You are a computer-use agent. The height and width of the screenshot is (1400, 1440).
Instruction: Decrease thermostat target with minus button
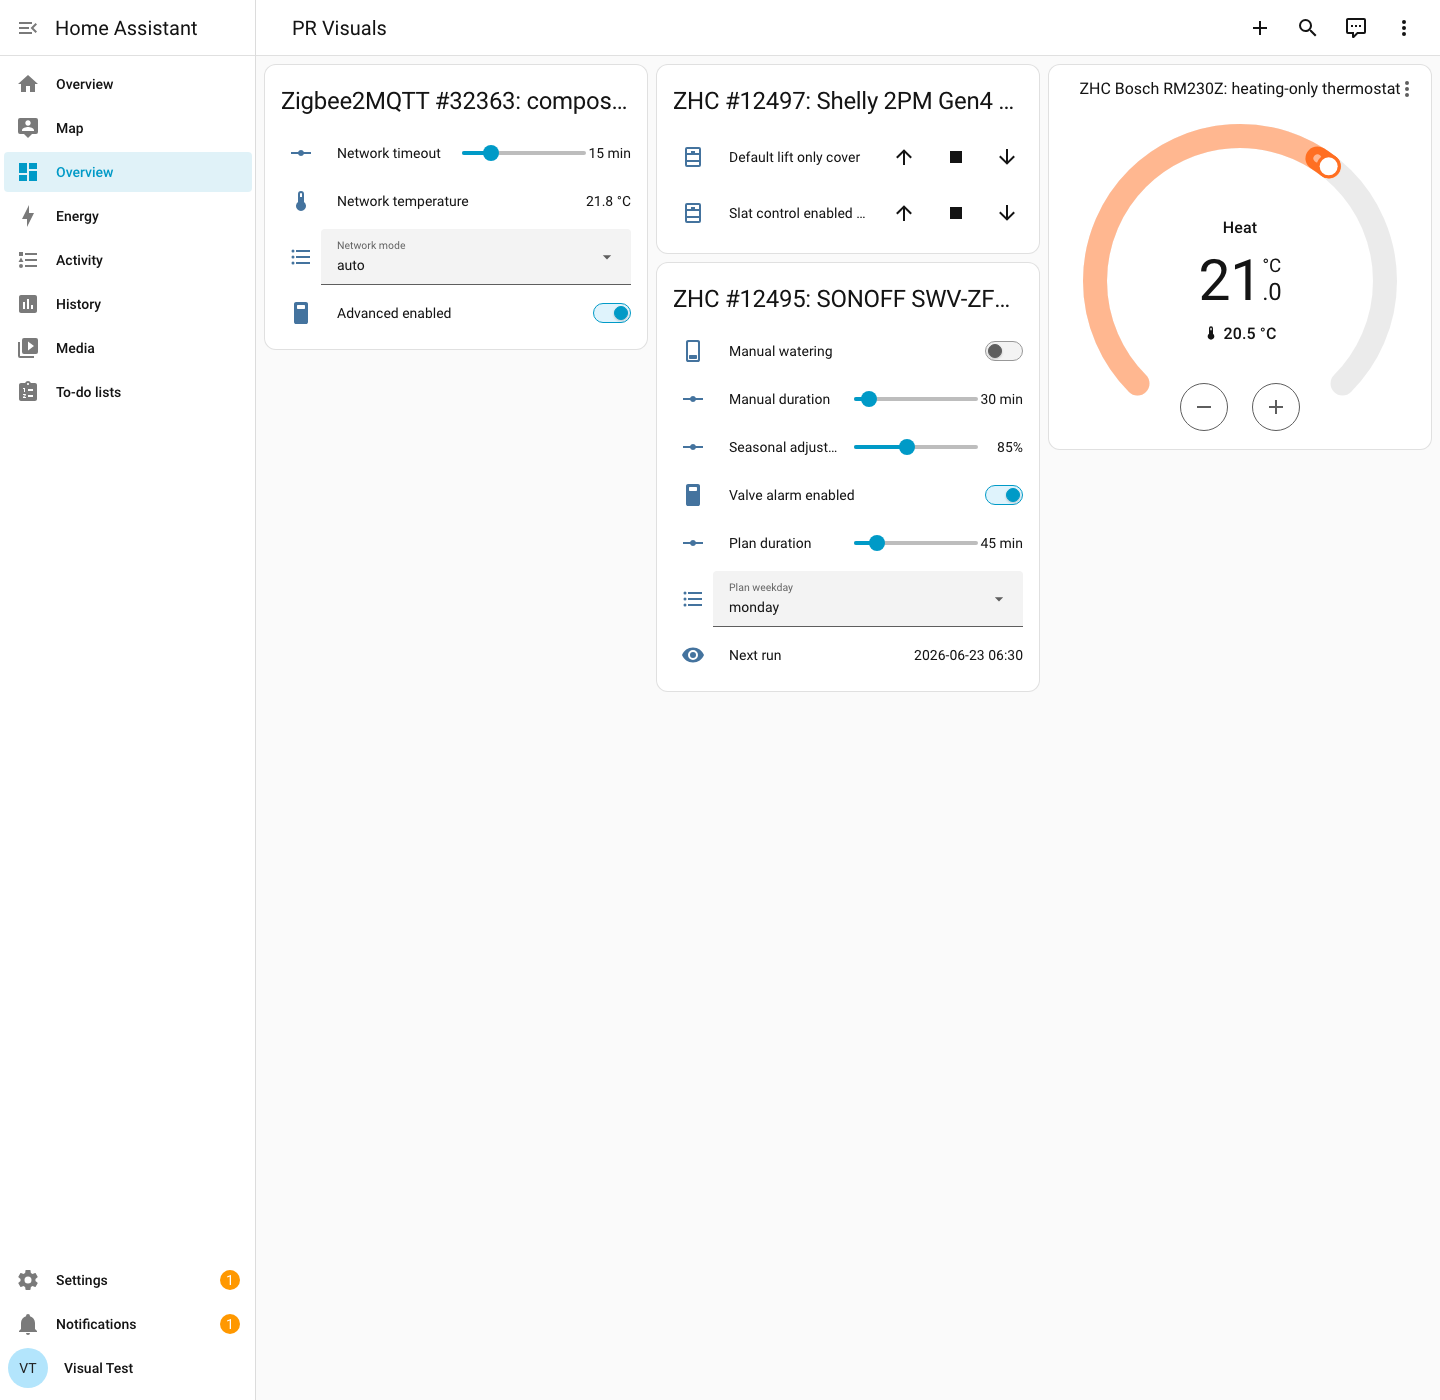pos(1204,407)
